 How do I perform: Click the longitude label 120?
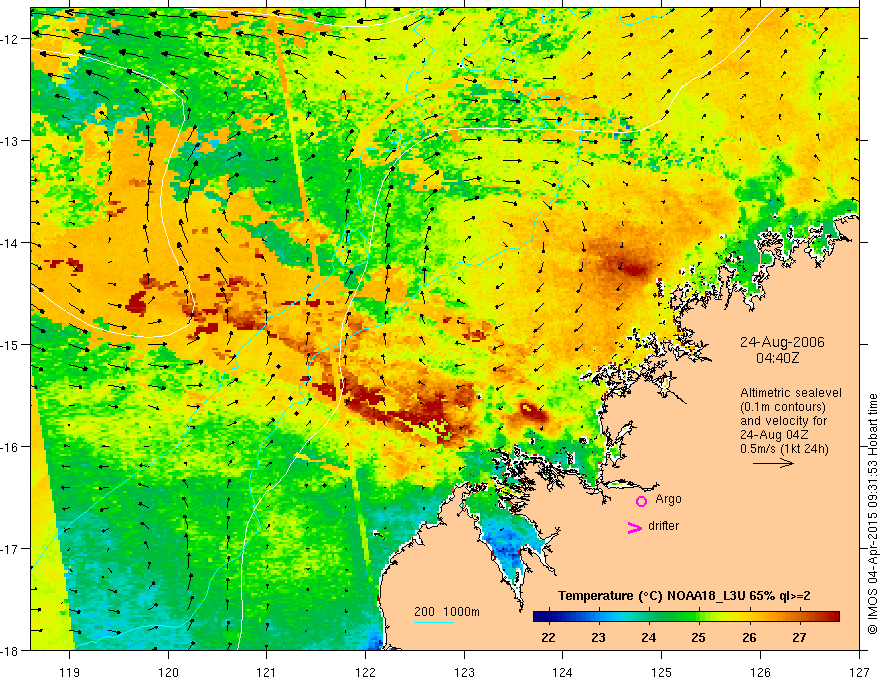point(168,672)
